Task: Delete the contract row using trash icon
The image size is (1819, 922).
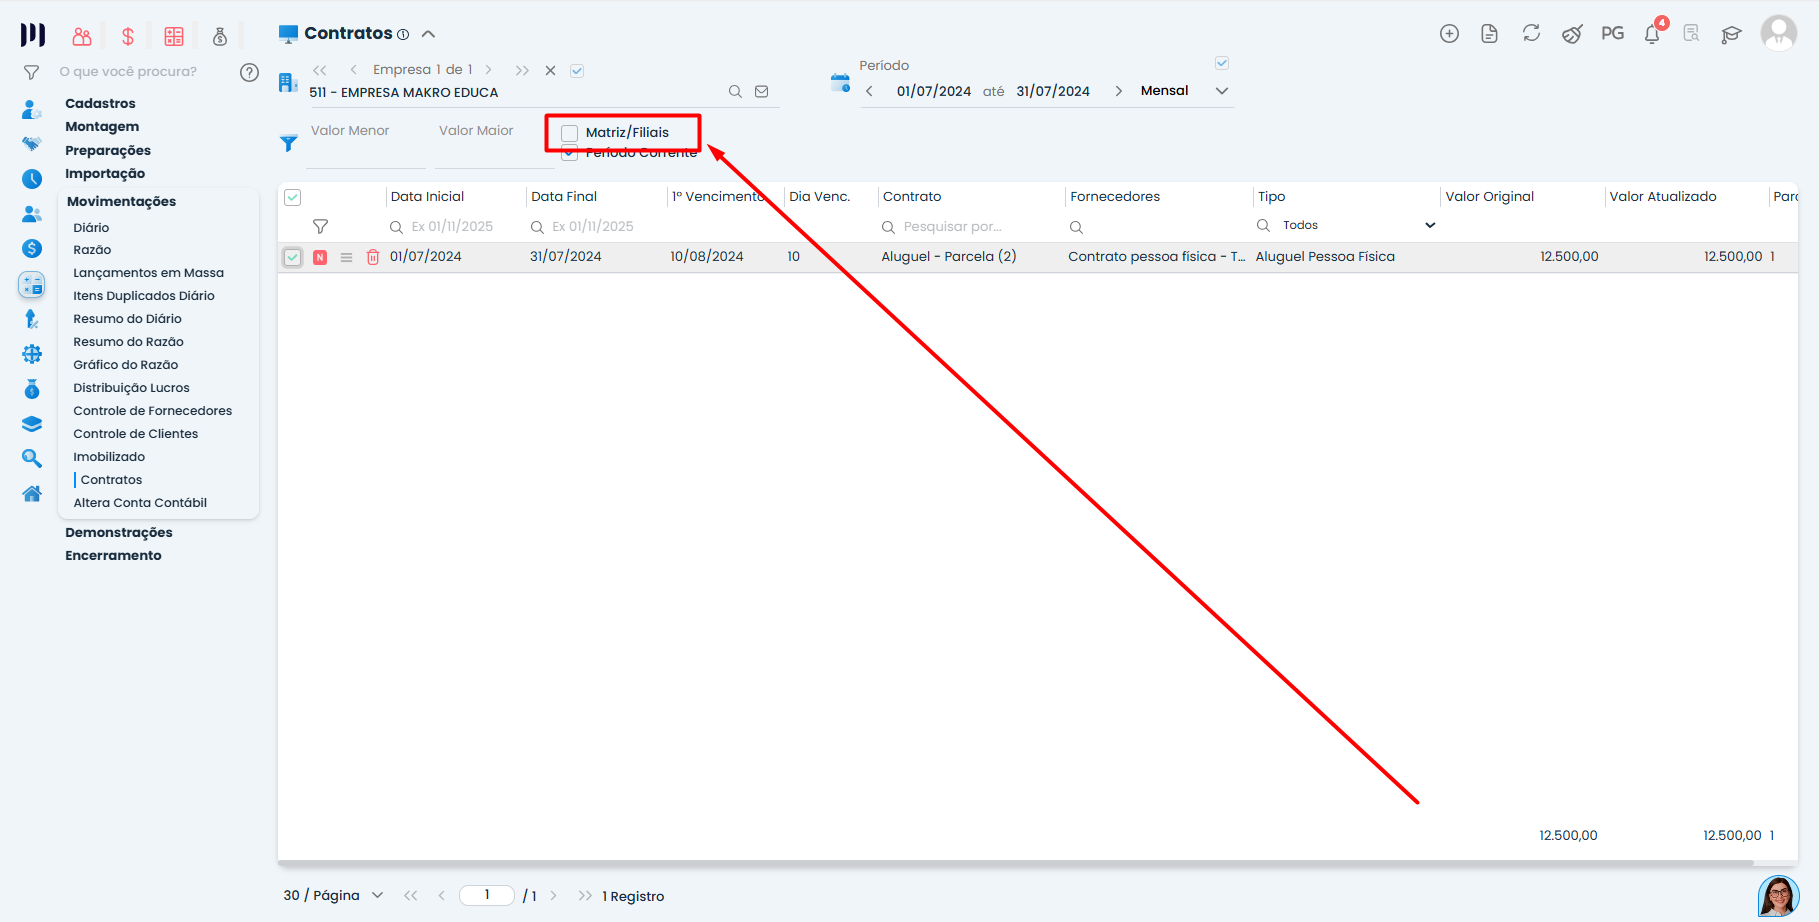Action: click(372, 257)
